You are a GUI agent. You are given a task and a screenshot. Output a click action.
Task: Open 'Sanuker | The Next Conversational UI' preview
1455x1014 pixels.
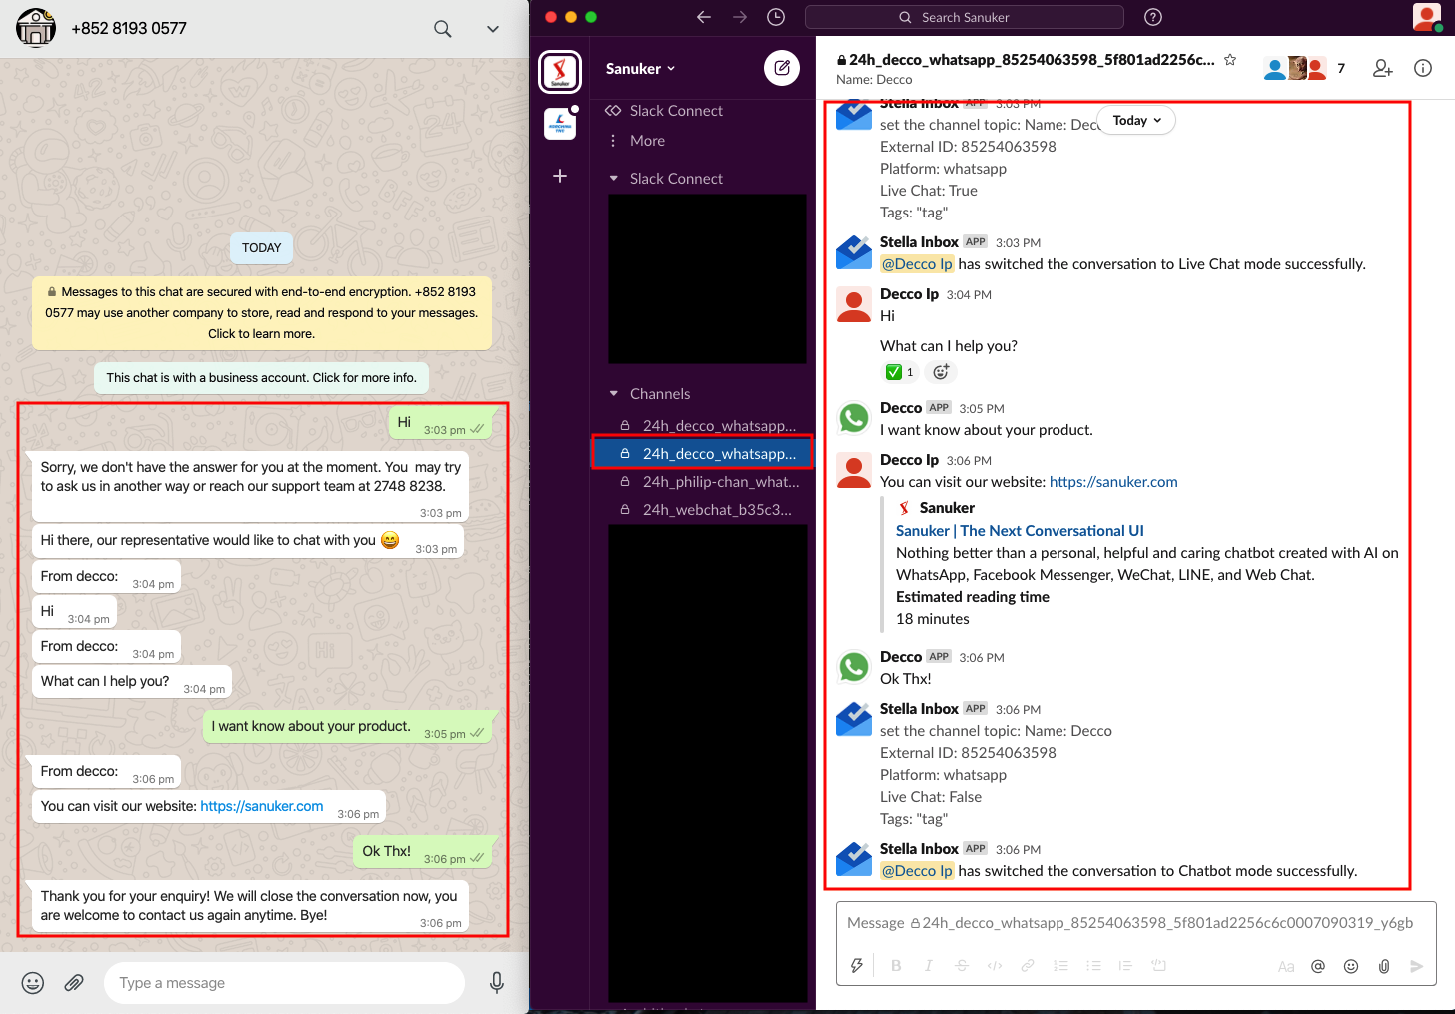(1020, 531)
